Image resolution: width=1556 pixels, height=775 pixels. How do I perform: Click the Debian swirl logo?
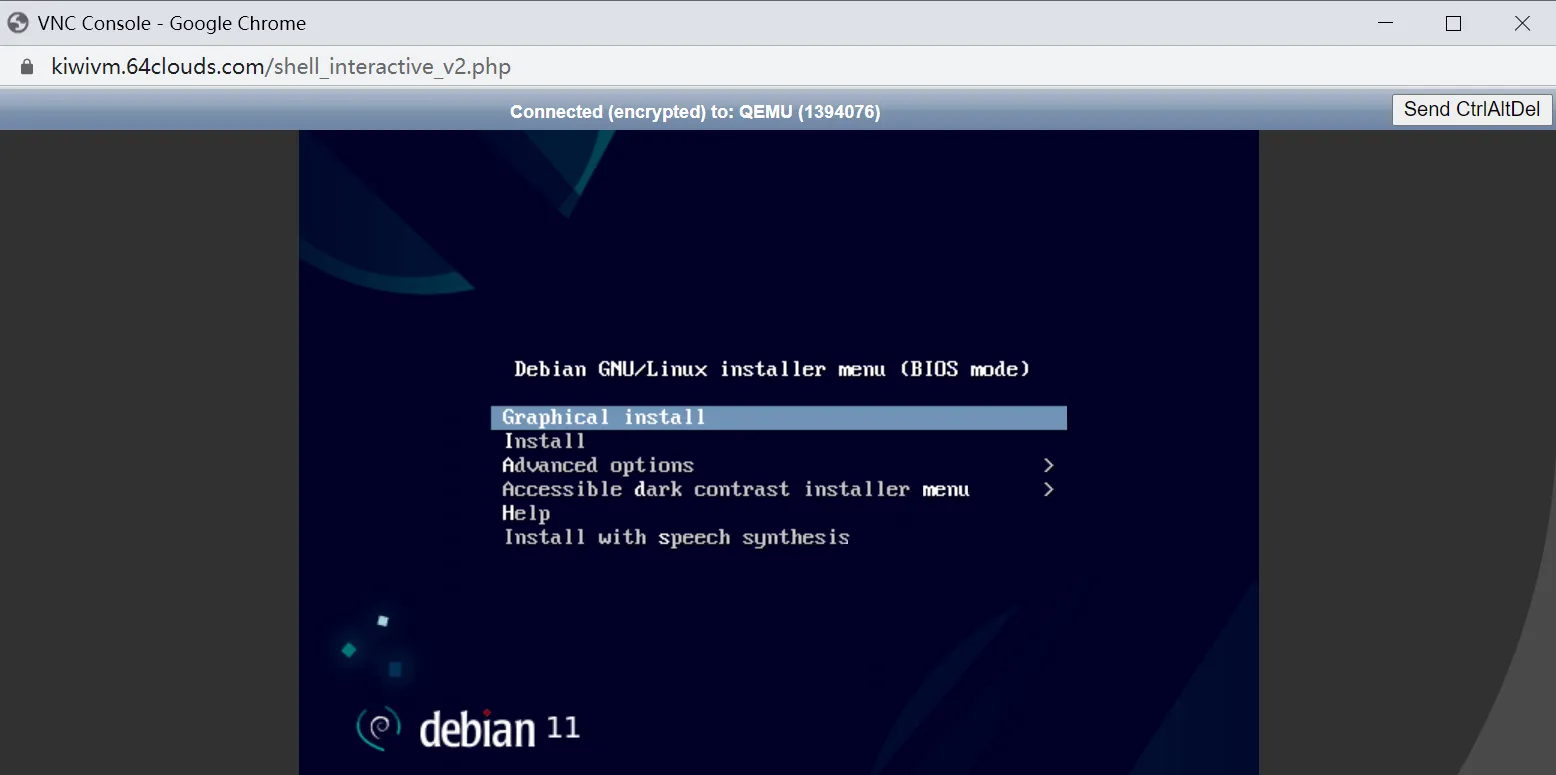[x=379, y=727]
